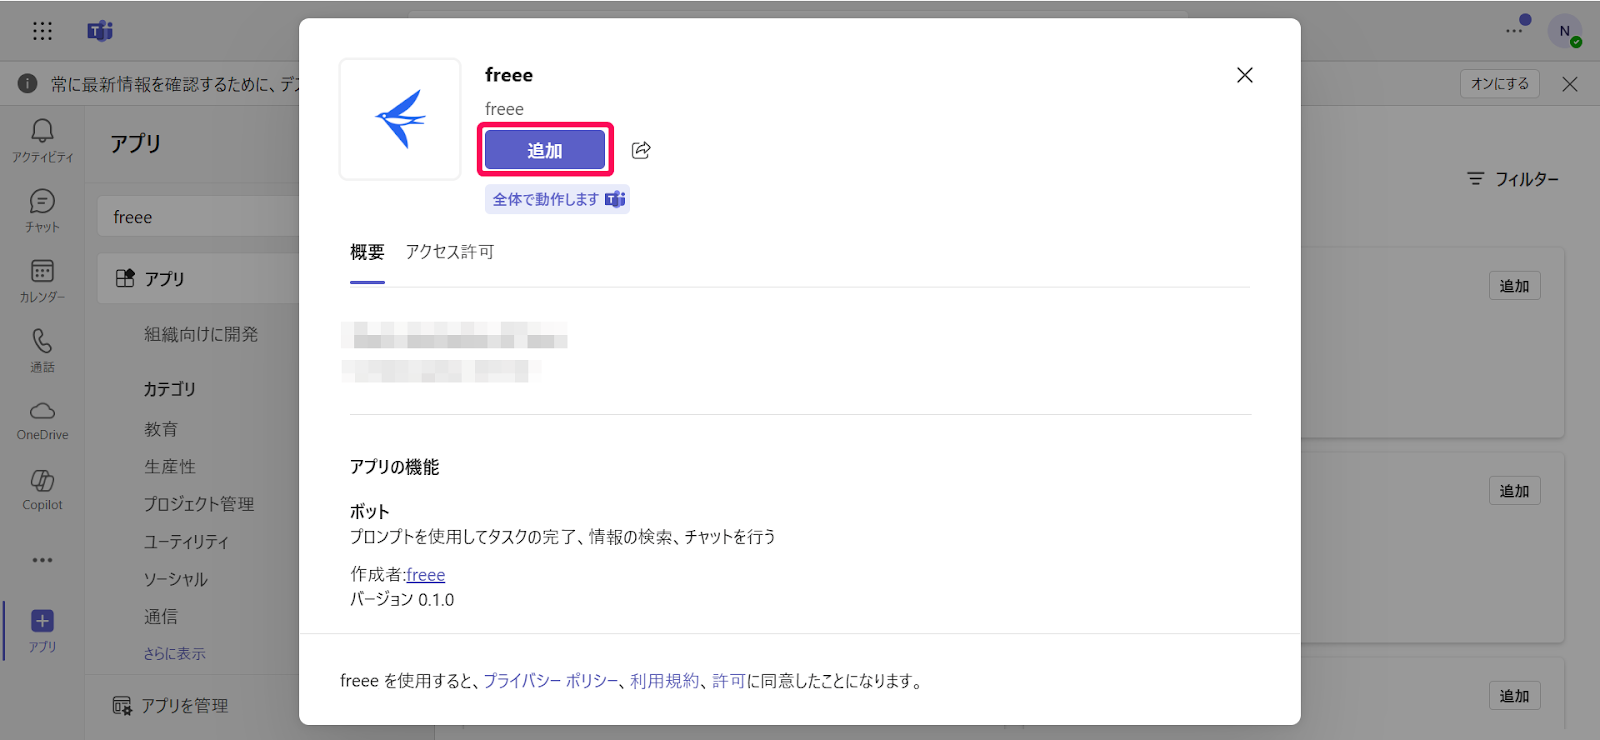The image size is (1600, 740).
Task: Click the info icon in notification banner
Action: (28, 84)
